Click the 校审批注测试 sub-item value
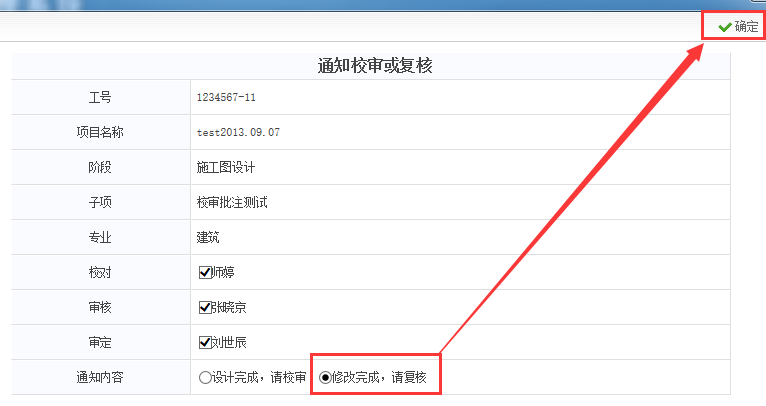 coord(232,202)
